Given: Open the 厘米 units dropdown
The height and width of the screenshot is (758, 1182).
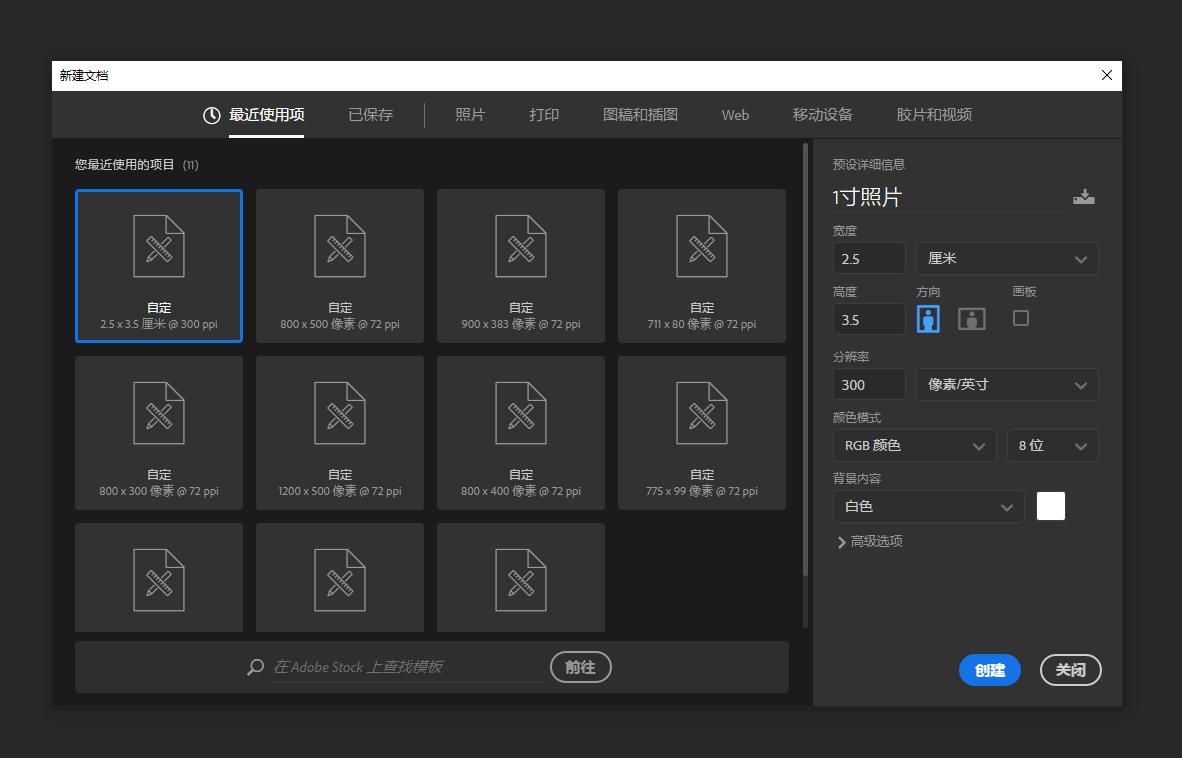Looking at the screenshot, I should tap(1006, 258).
